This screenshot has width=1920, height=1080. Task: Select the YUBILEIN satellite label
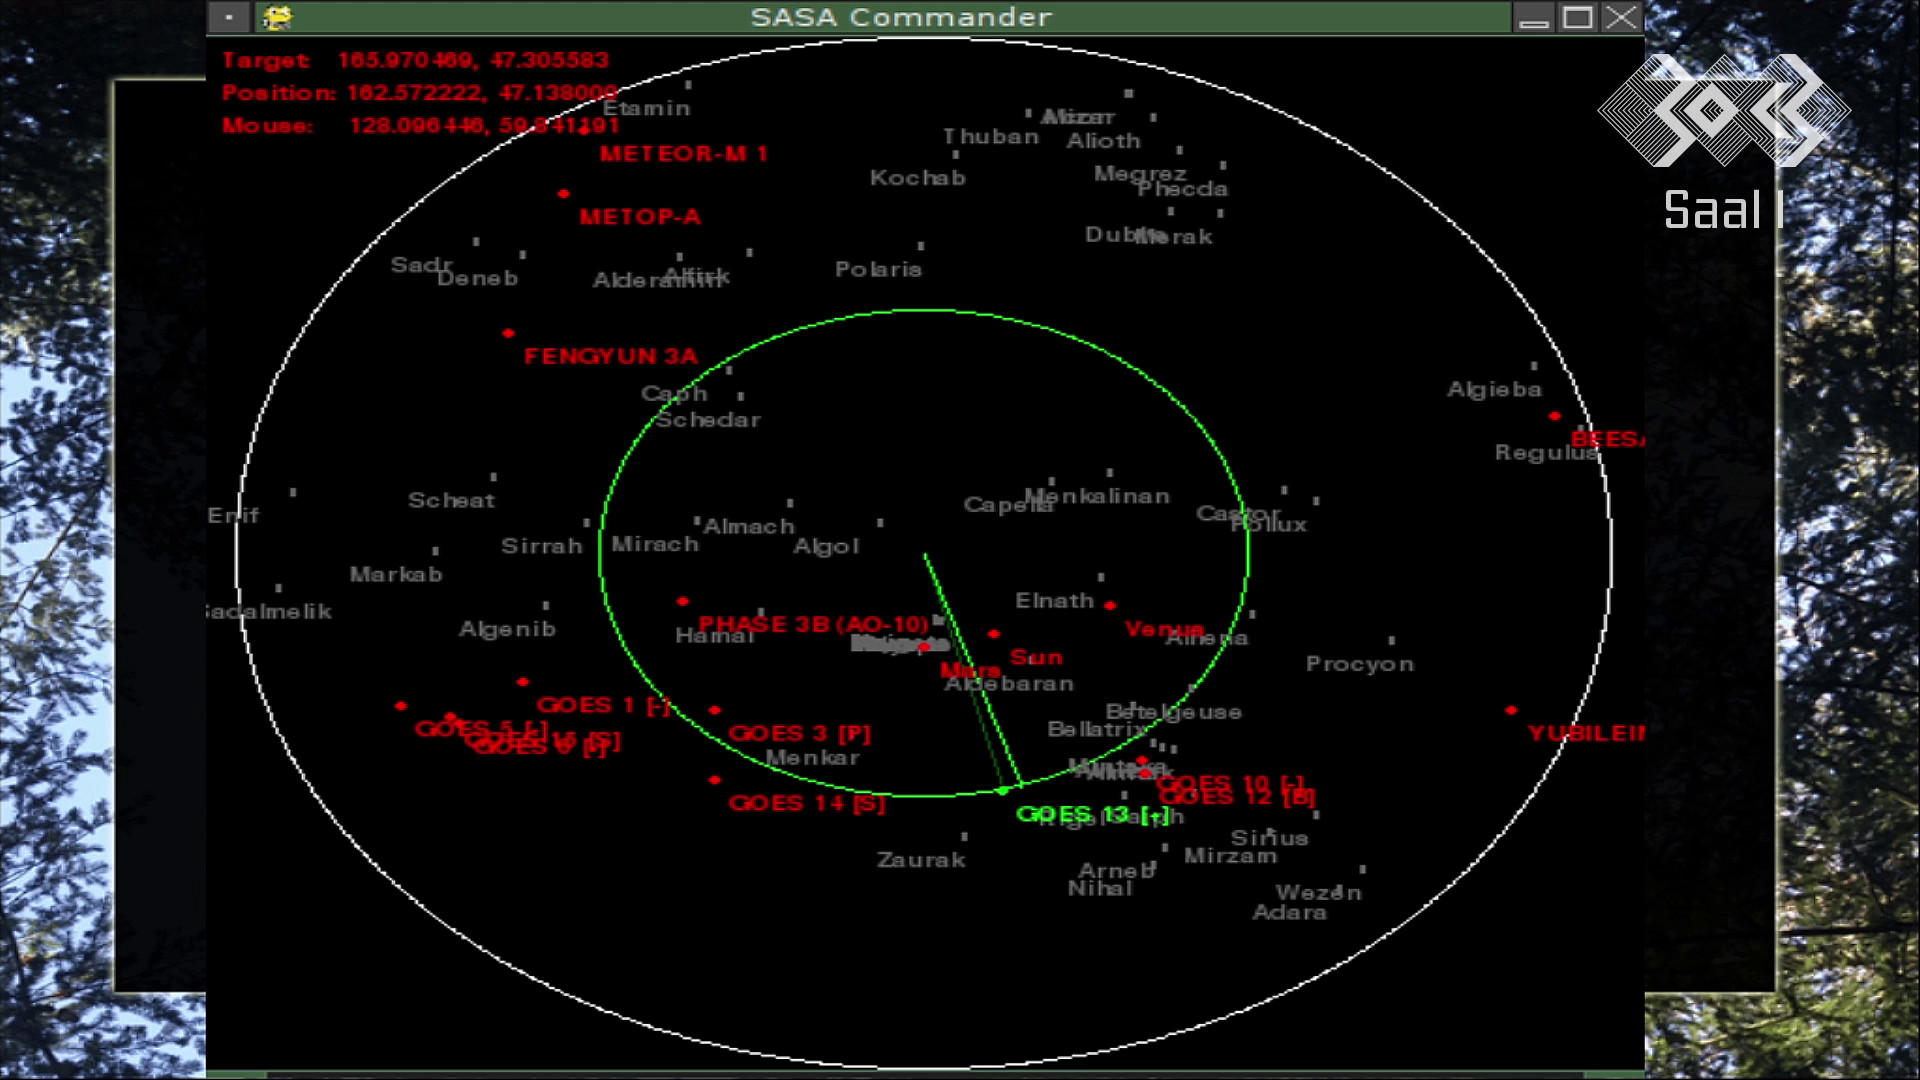(1586, 733)
